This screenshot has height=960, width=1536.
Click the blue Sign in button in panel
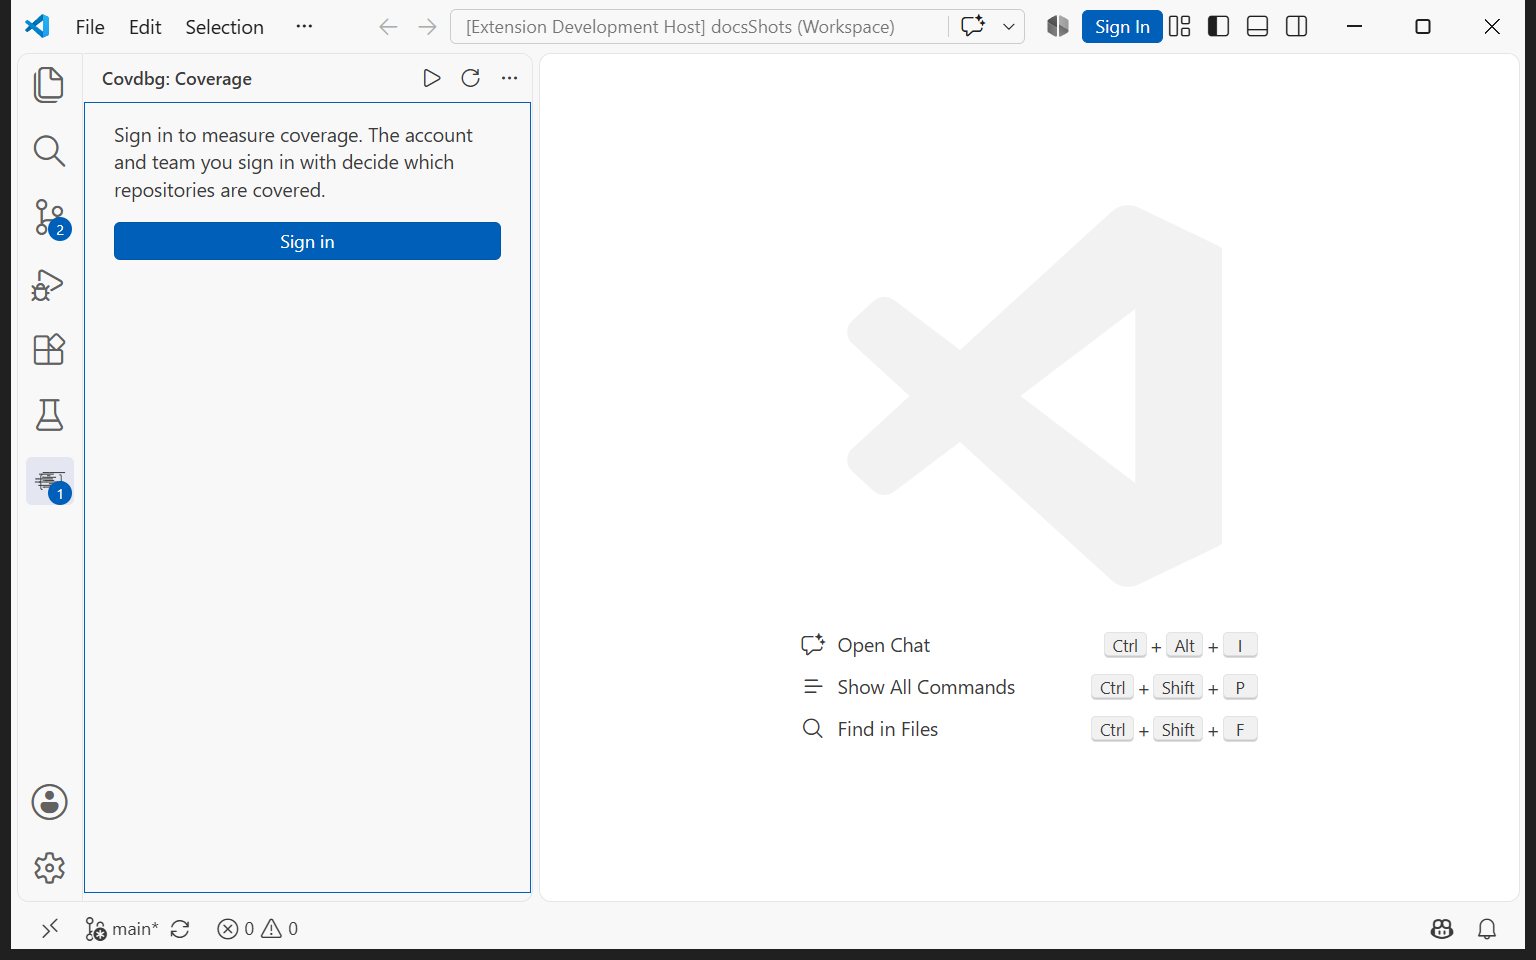pyautogui.click(x=307, y=241)
